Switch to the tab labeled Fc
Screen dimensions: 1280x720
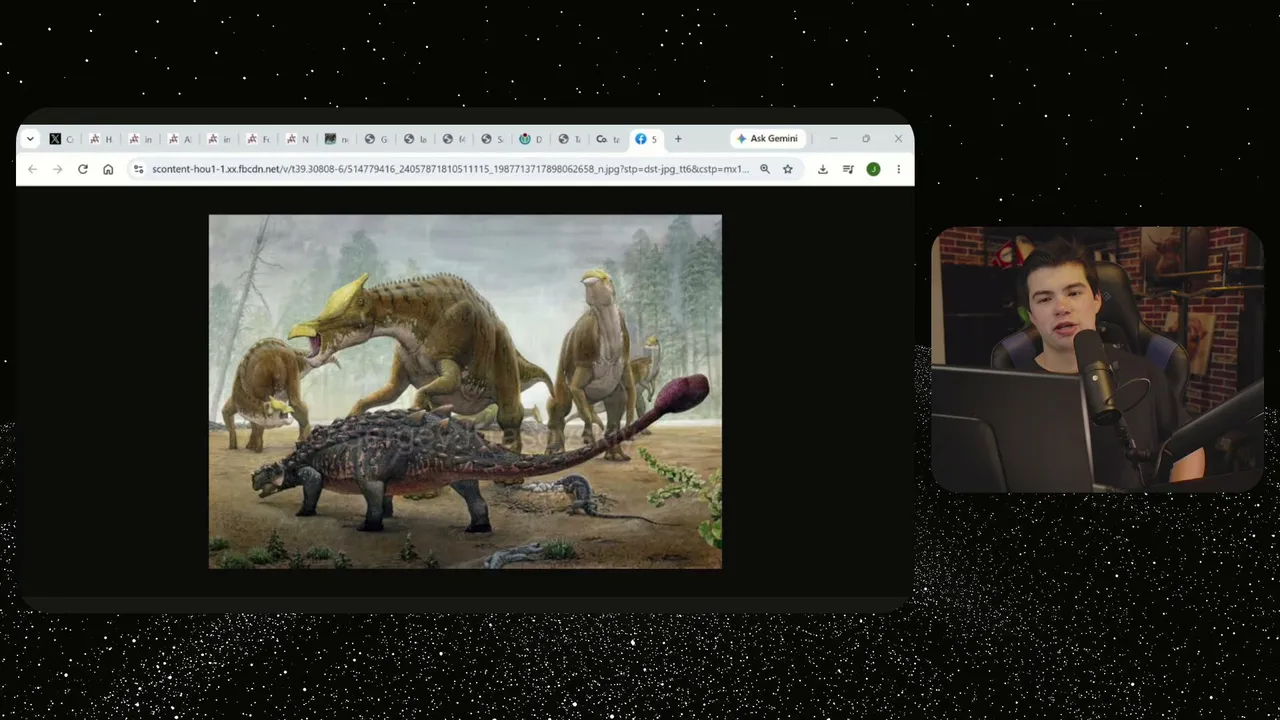pos(258,139)
